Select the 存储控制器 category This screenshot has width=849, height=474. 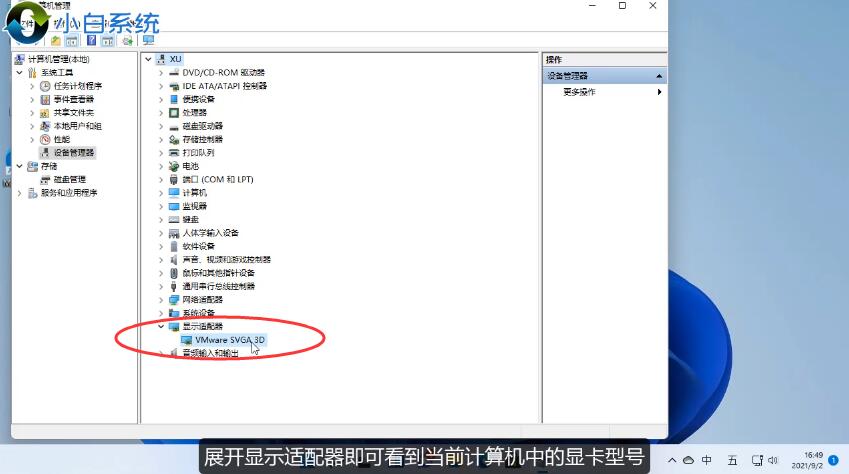tap(203, 139)
